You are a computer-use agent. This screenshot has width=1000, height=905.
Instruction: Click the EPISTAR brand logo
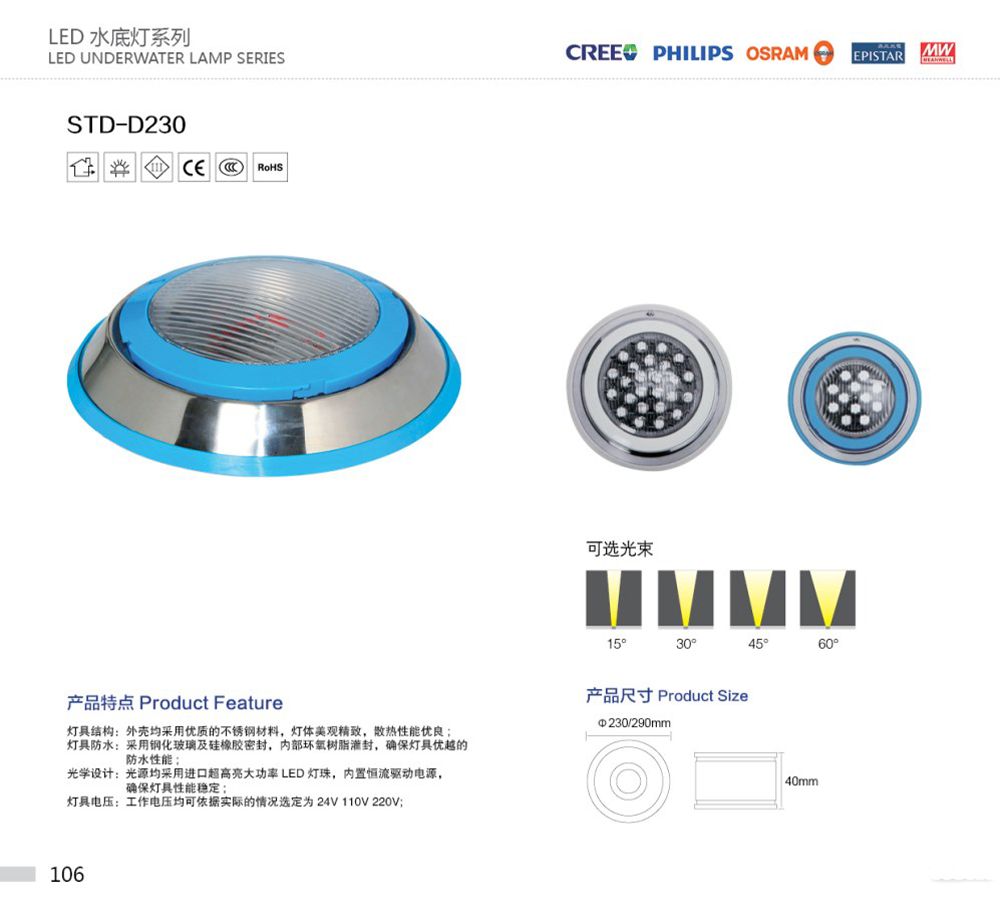878,54
